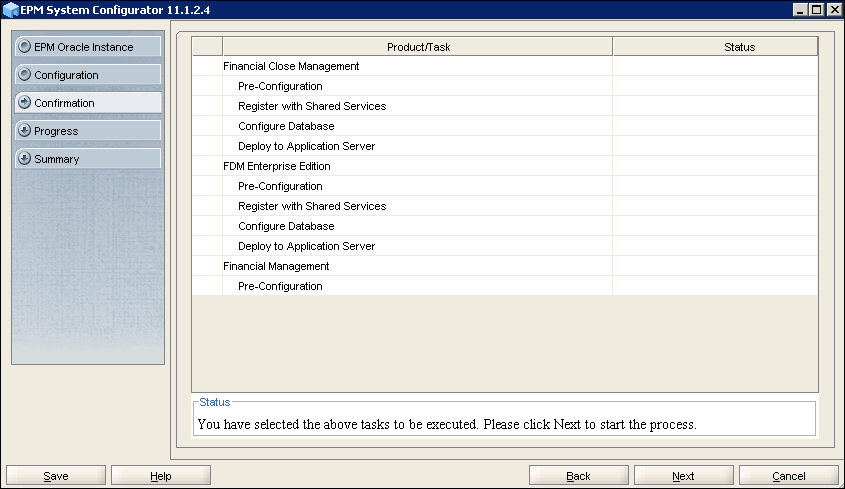Maximize the configurator window

pyautogui.click(x=817, y=9)
